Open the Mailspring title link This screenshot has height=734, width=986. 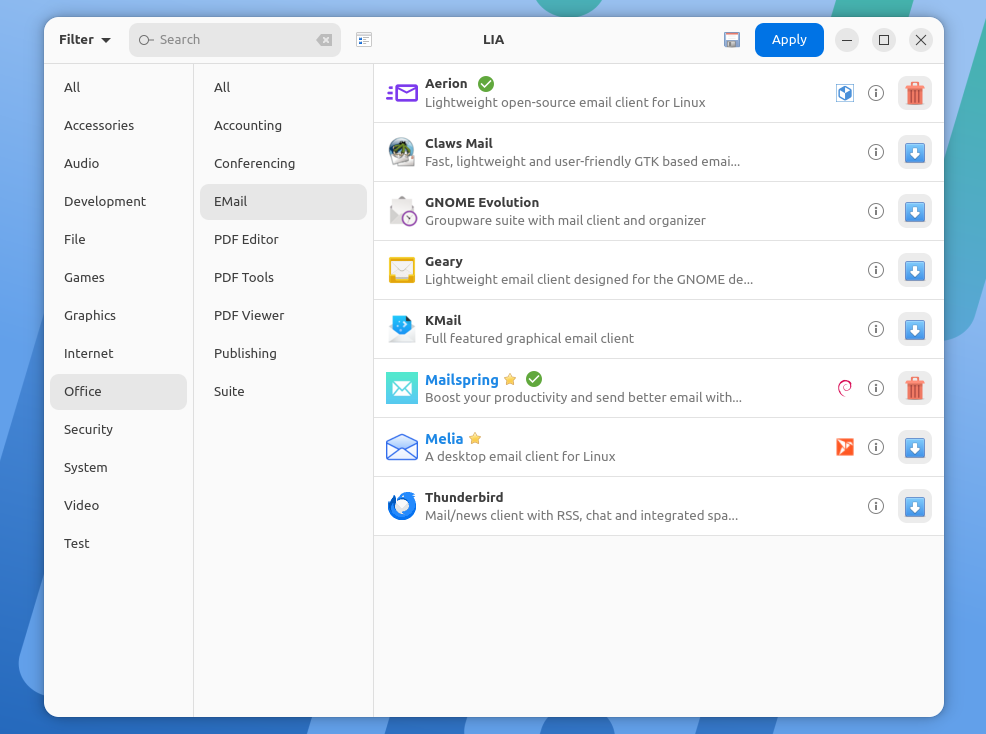[x=462, y=380]
